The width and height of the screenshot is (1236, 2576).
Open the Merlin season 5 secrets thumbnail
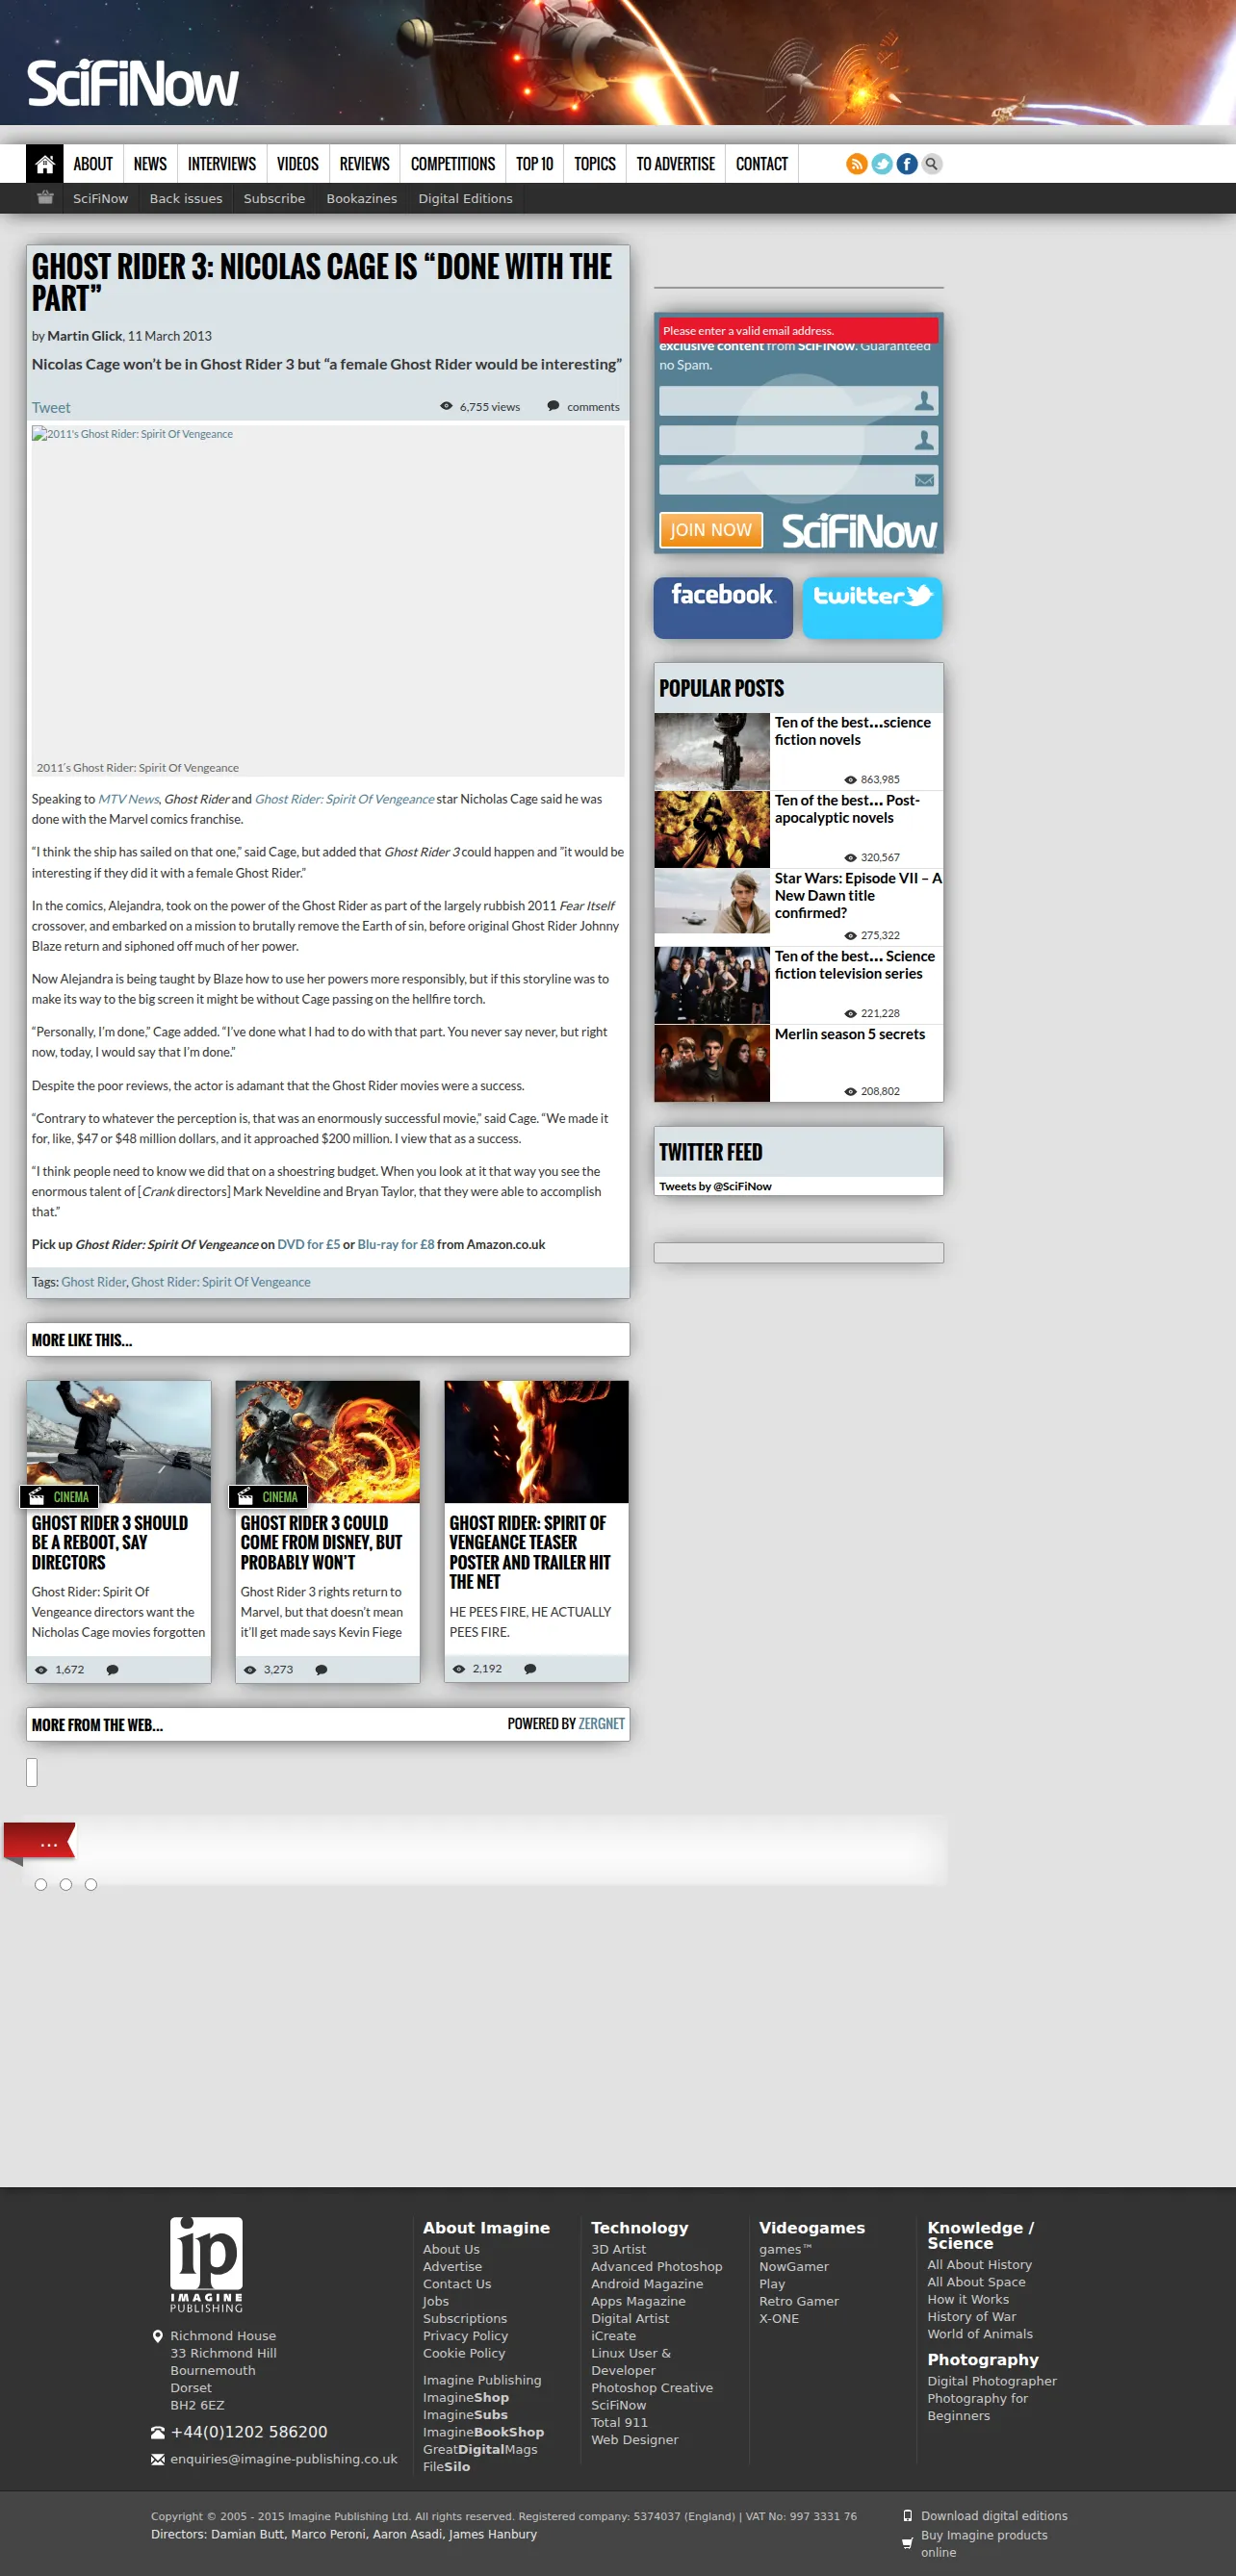[x=712, y=1063]
